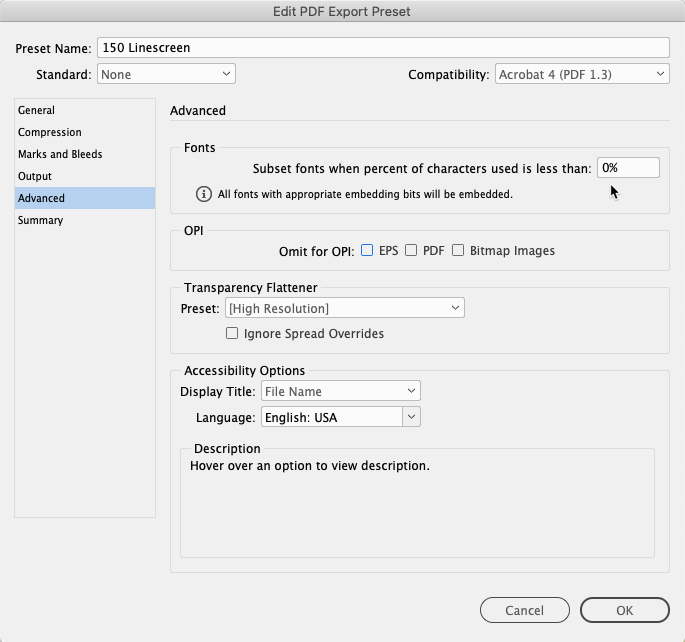685x642 pixels.
Task: Enable EPS omit for OPI checkbox
Action: [367, 250]
